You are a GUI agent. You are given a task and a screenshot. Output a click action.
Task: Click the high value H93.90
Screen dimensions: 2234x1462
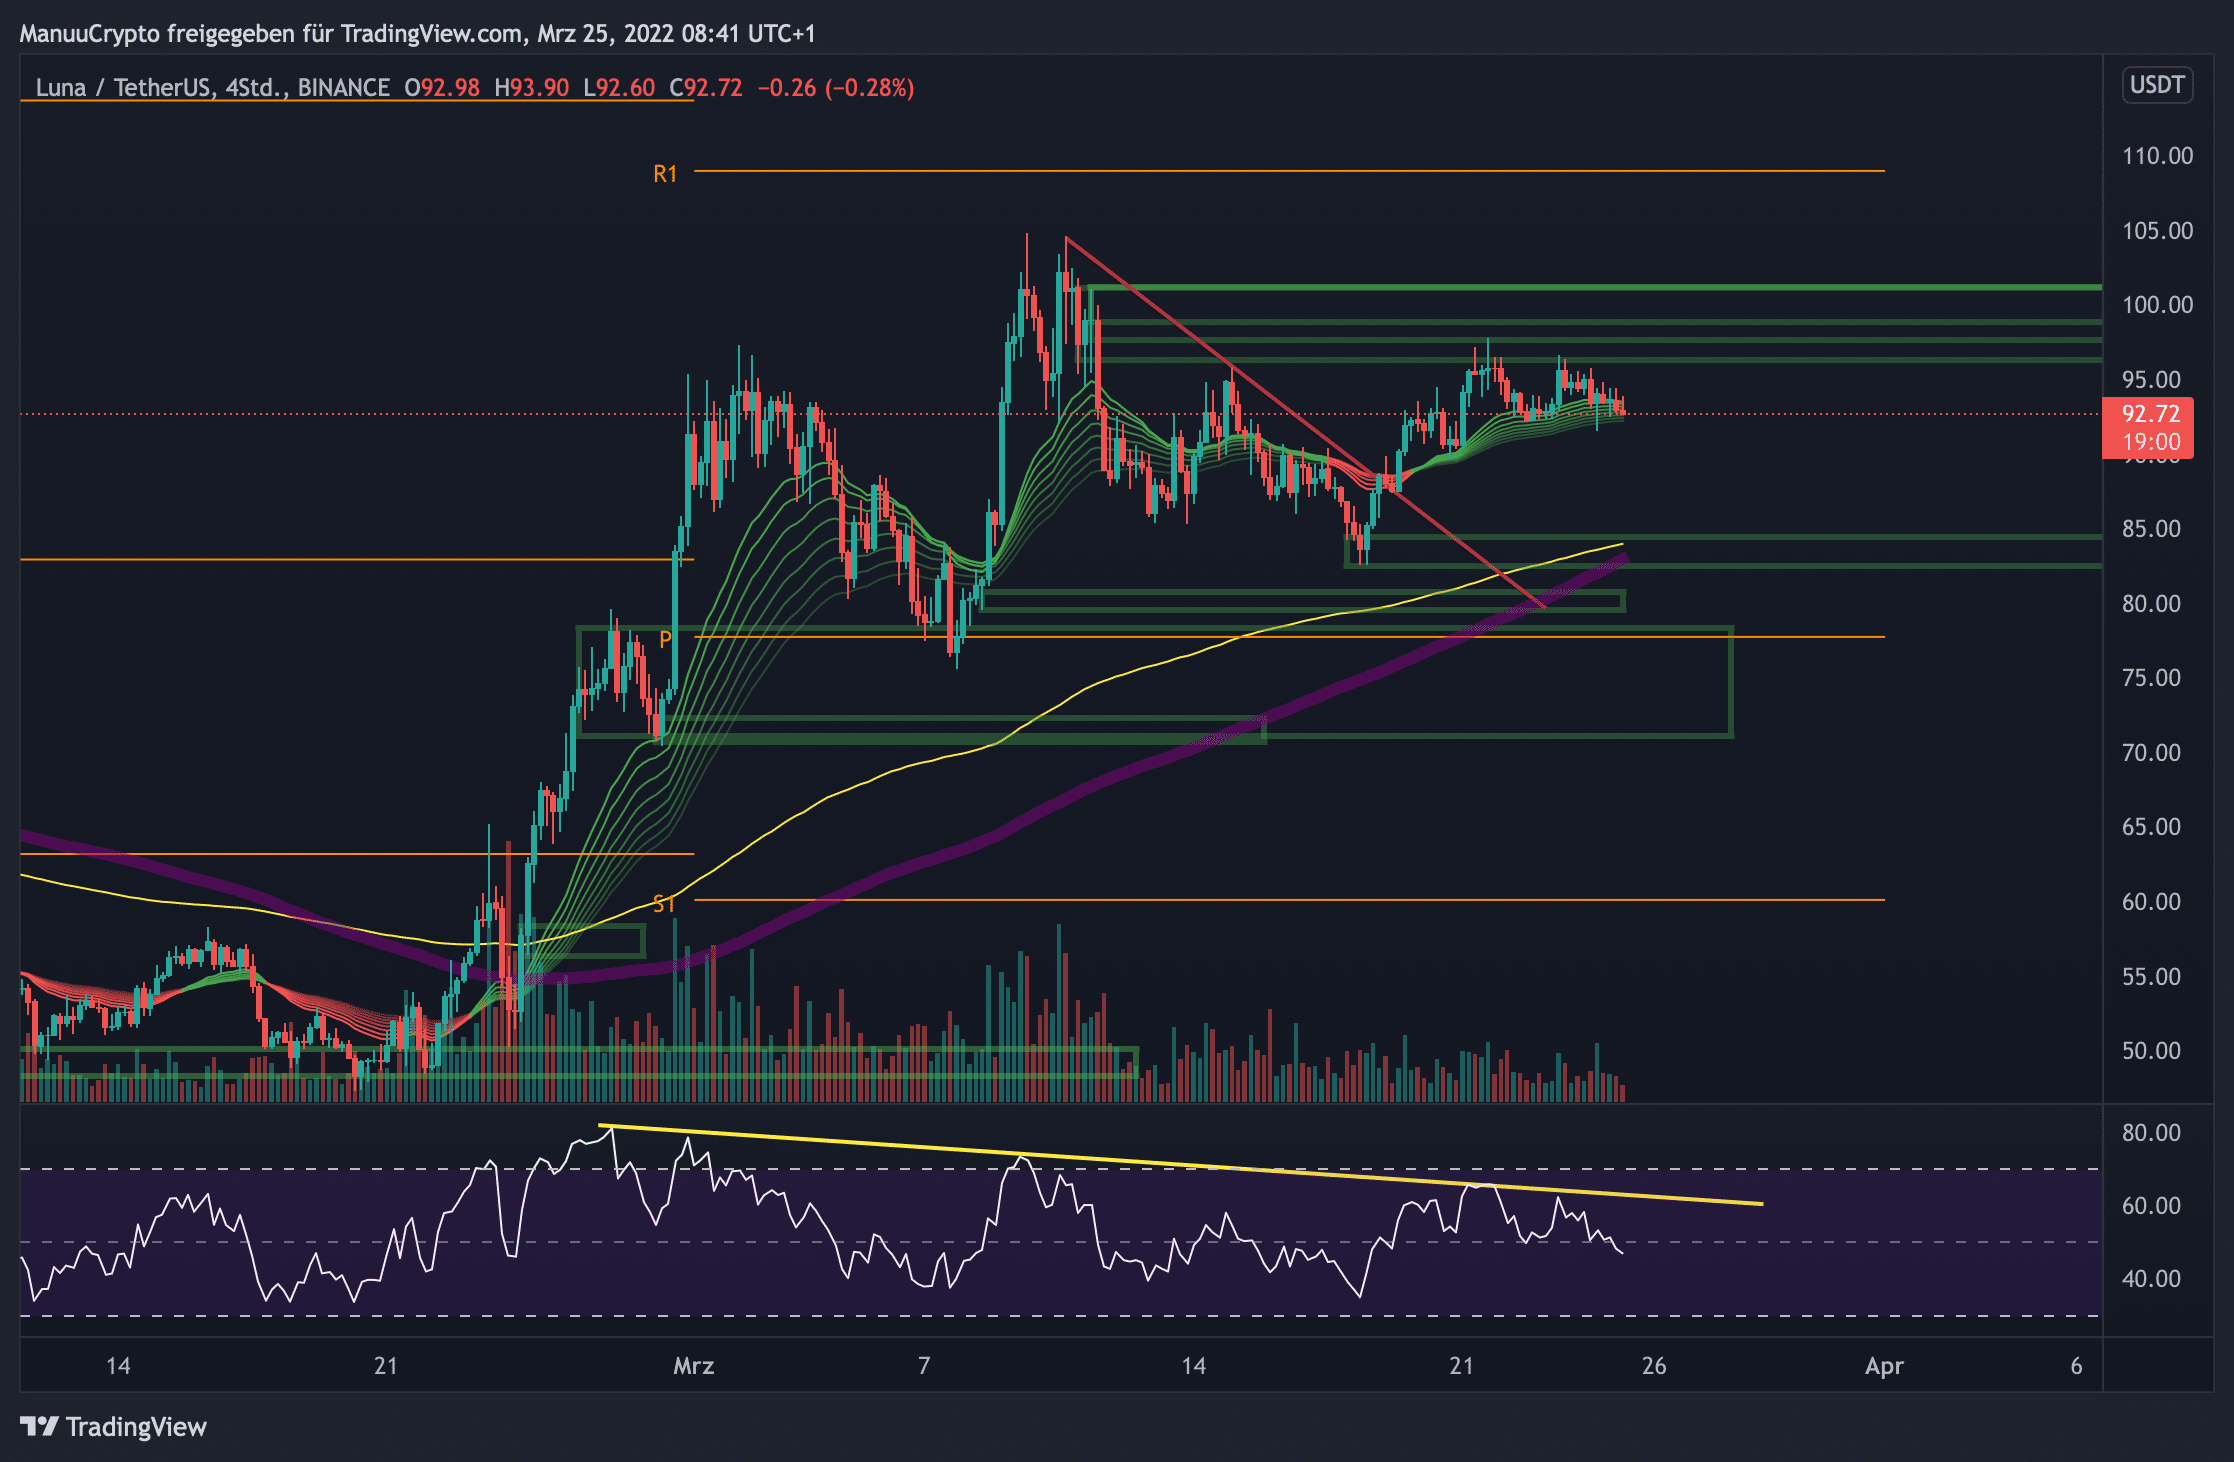[532, 88]
